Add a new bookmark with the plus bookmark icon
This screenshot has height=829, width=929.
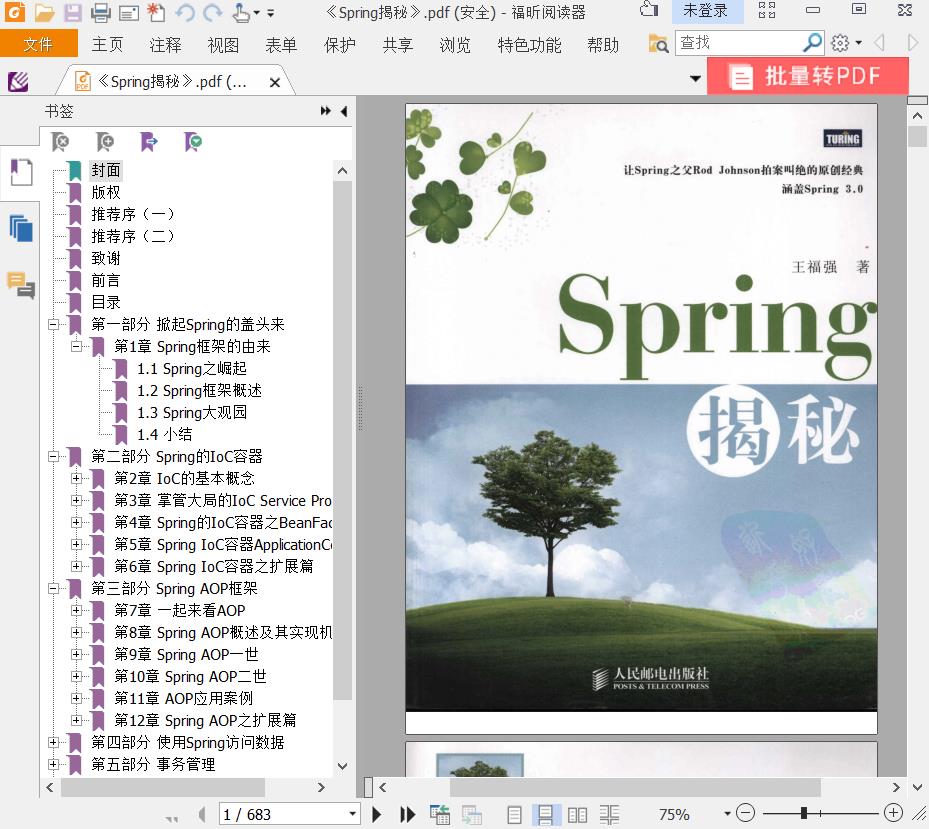click(x=105, y=142)
